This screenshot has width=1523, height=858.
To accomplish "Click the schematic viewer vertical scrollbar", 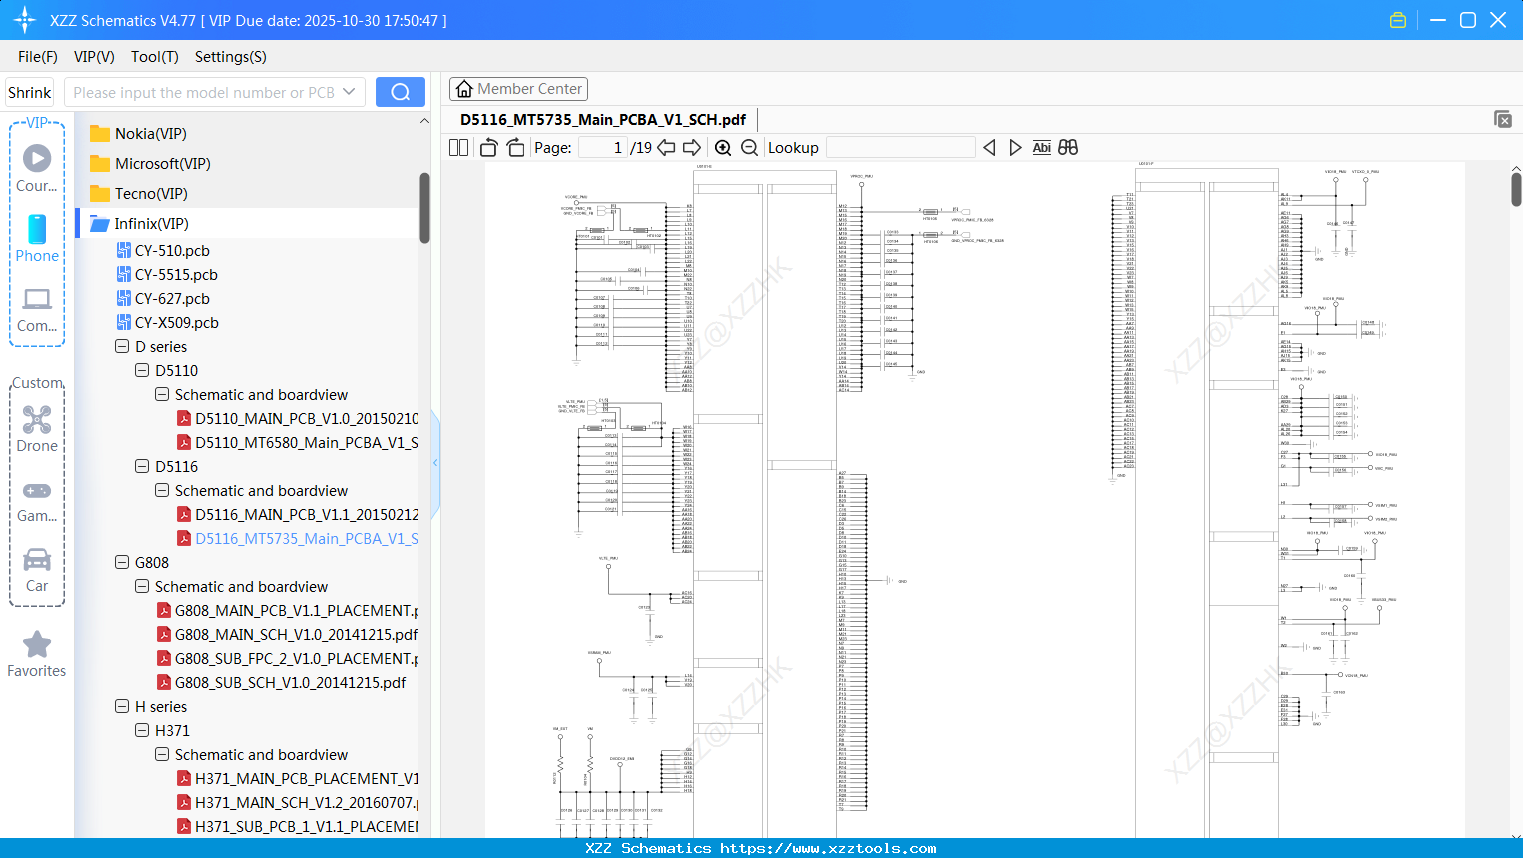I will (1516, 188).
